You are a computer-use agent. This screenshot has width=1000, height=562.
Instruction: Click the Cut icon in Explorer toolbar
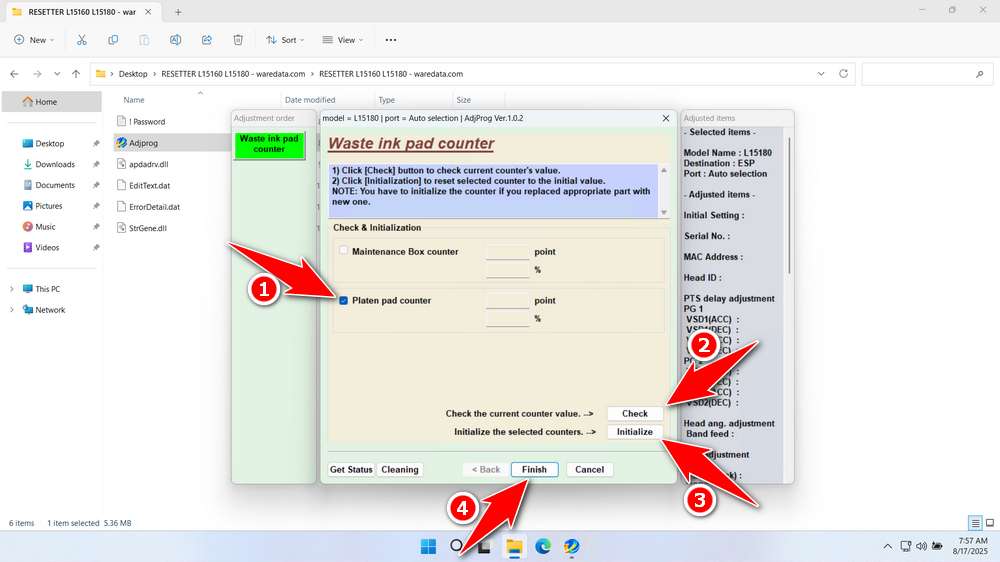[x=82, y=40]
